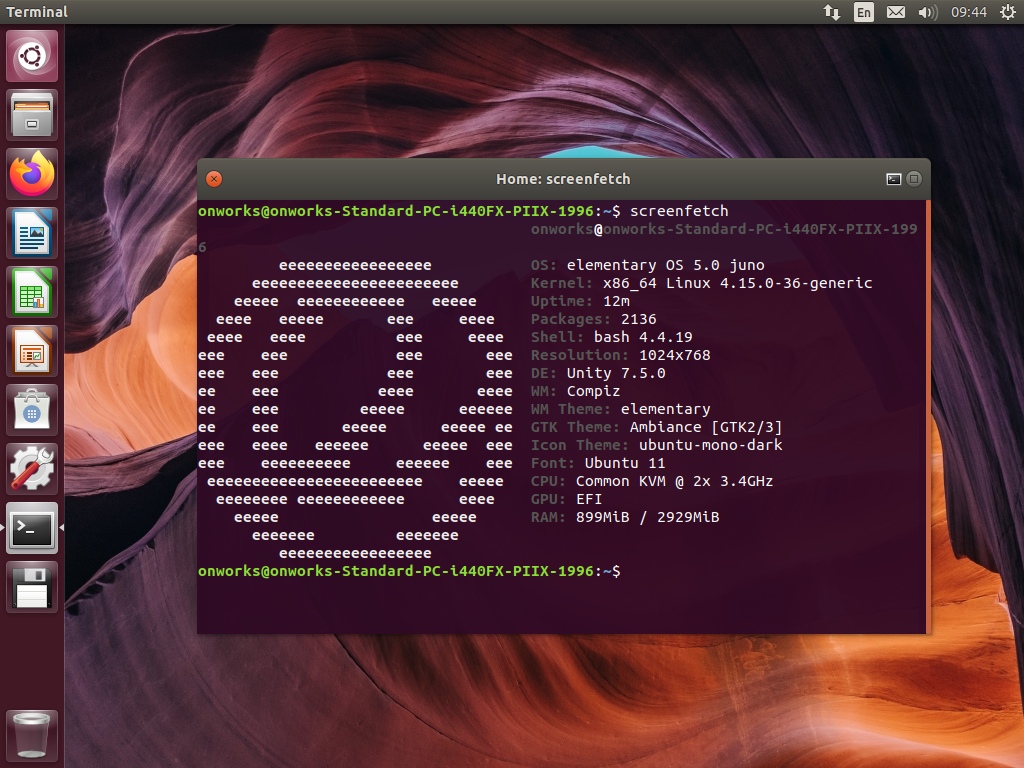Screen dimensions: 1024x768
Task: Click 'CPU: Common KVM @ 2x 3.4GHz'
Action: coord(652,481)
